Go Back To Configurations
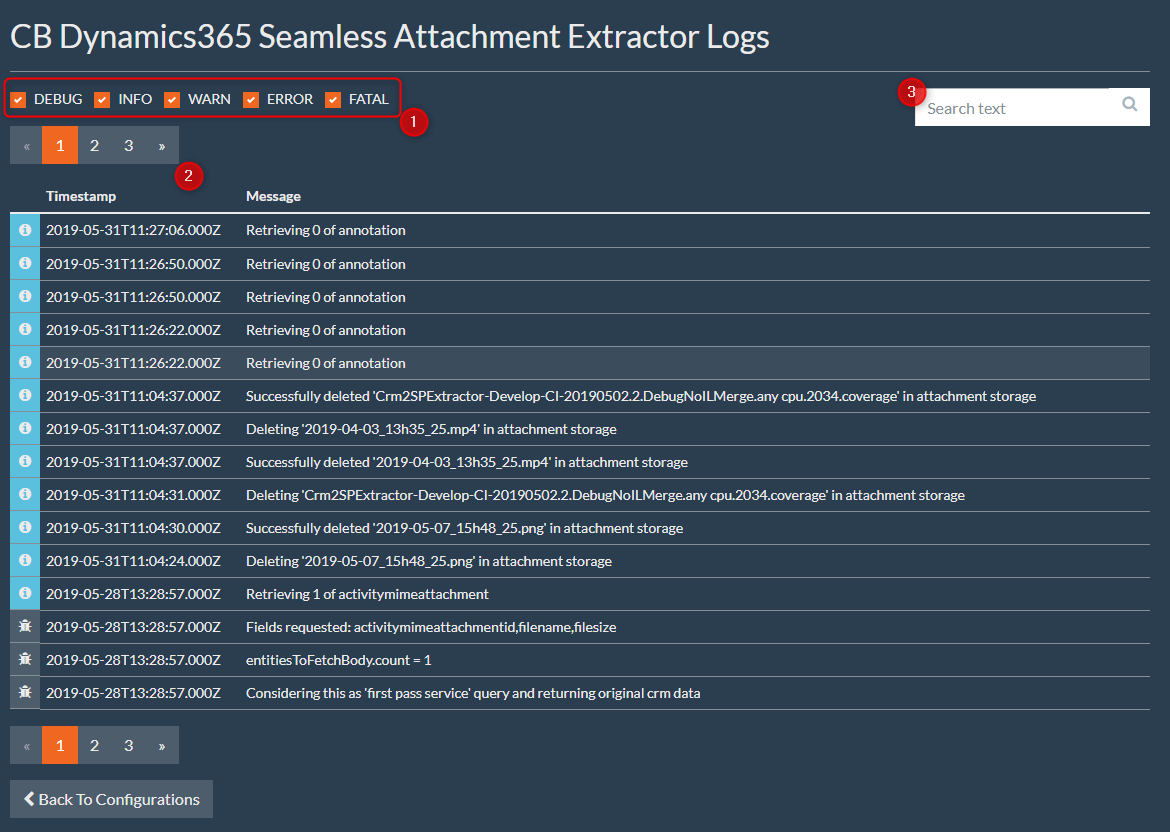1170x832 pixels. coord(111,799)
